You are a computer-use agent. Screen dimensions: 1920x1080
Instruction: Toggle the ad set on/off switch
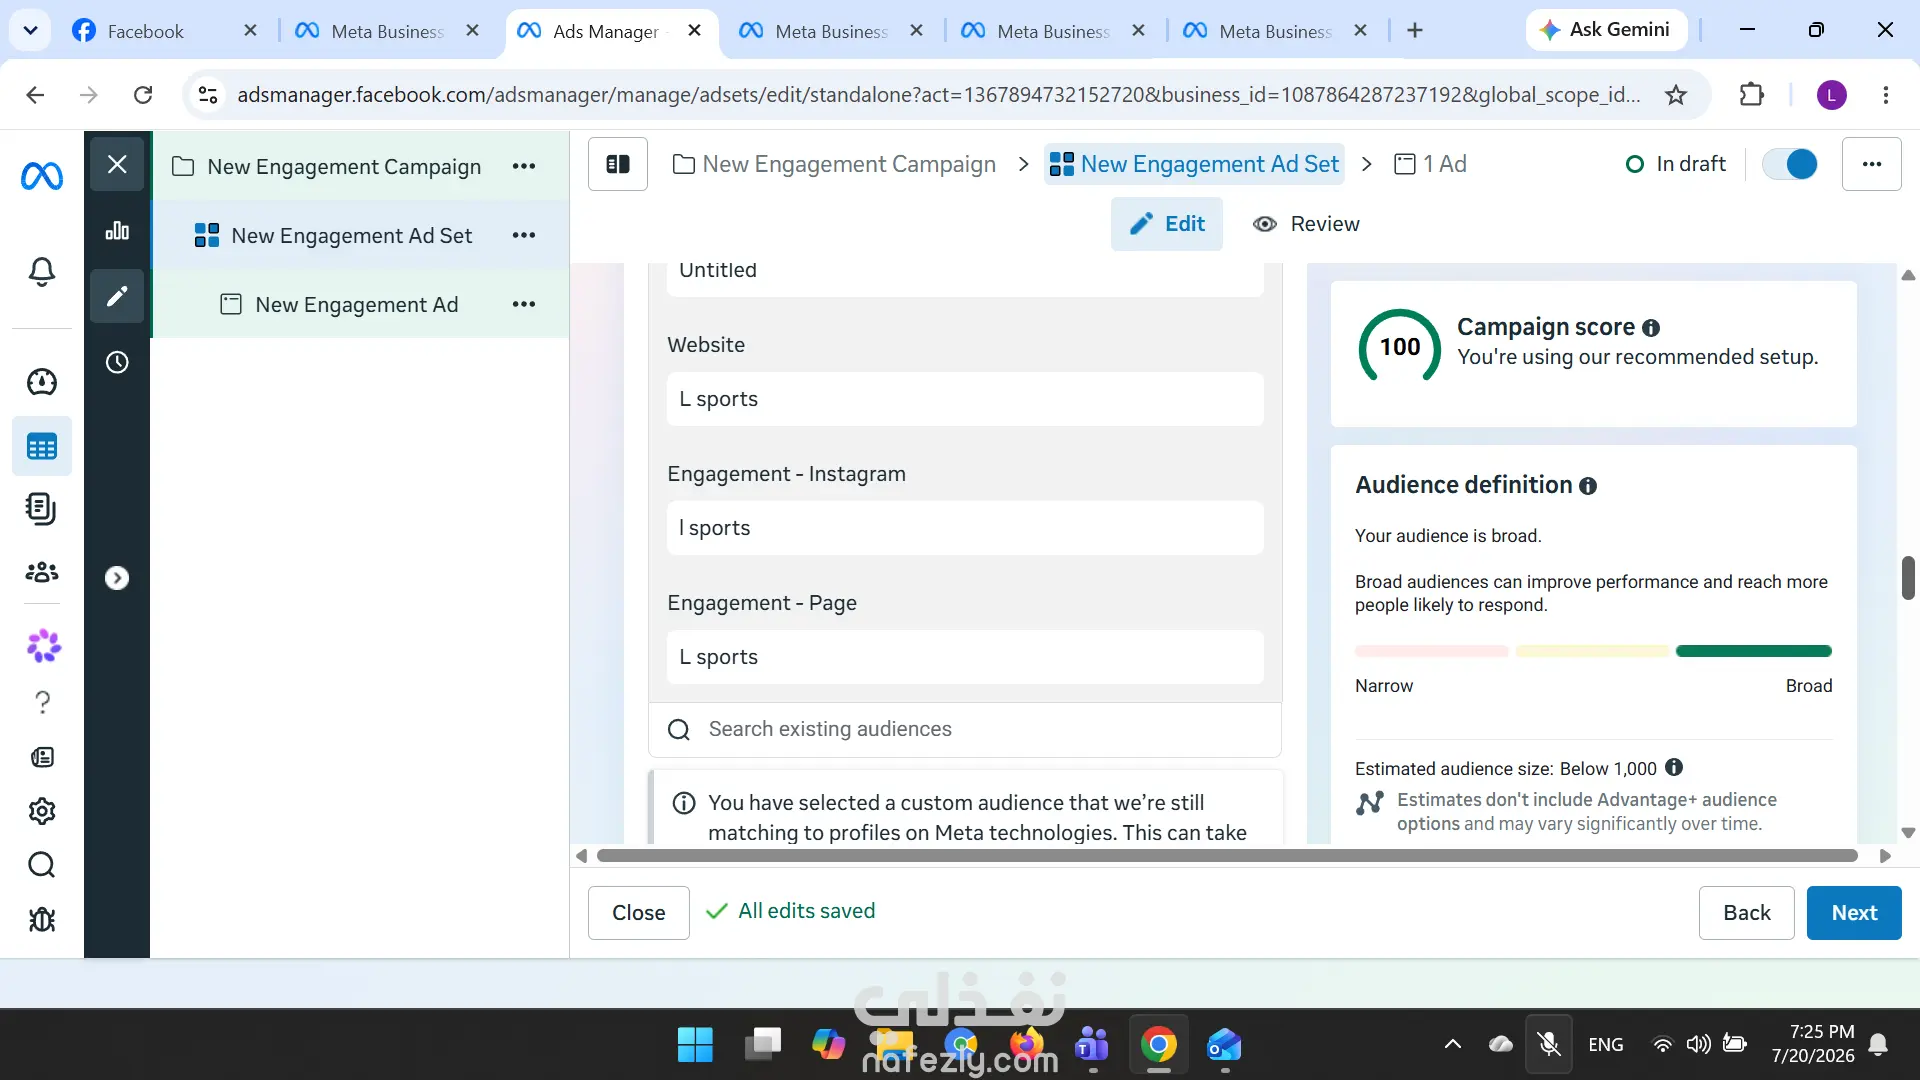pos(1790,164)
